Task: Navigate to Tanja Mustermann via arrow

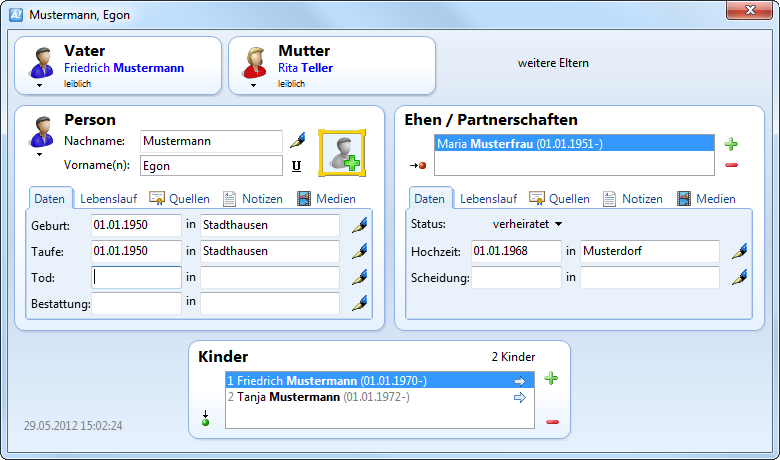Action: pos(519,398)
